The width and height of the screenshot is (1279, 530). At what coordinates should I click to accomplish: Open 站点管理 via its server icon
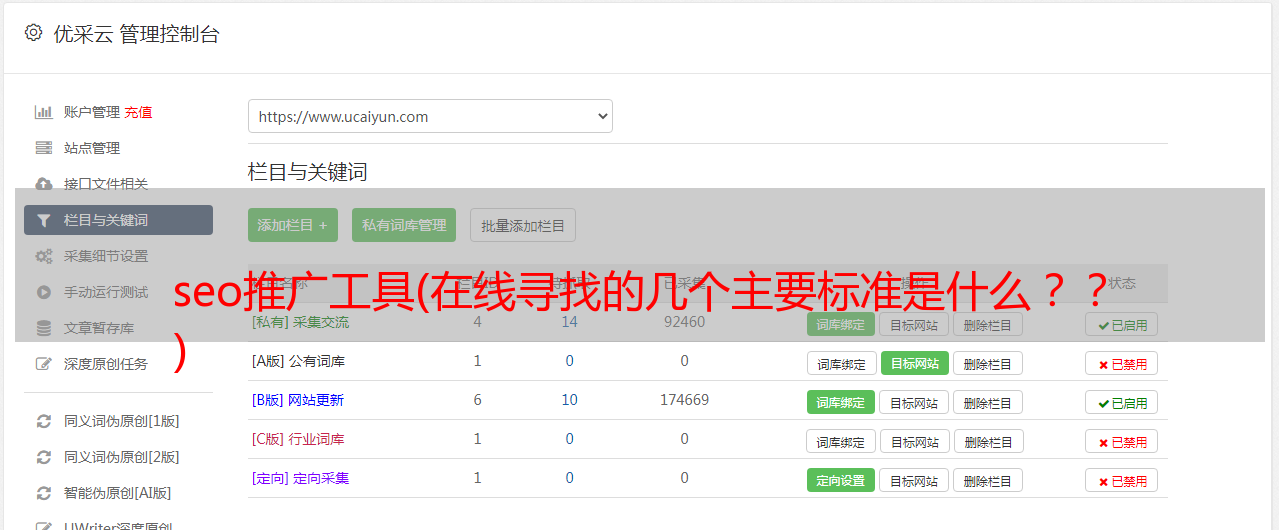pos(43,148)
